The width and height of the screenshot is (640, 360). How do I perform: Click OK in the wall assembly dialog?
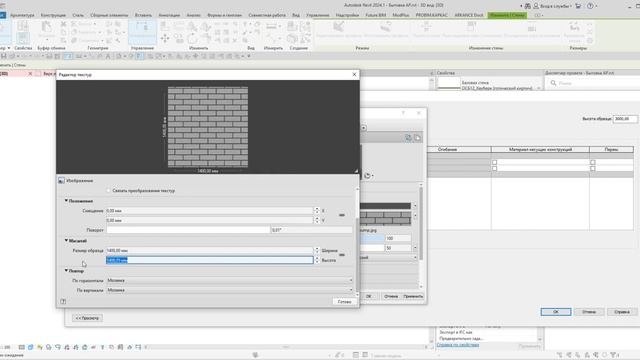[x=556, y=312]
